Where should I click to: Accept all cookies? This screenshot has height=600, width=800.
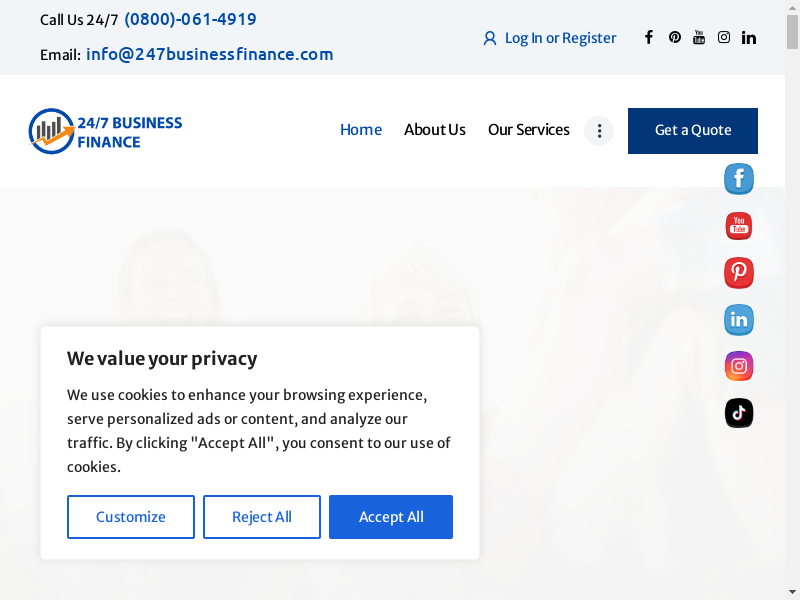click(391, 517)
